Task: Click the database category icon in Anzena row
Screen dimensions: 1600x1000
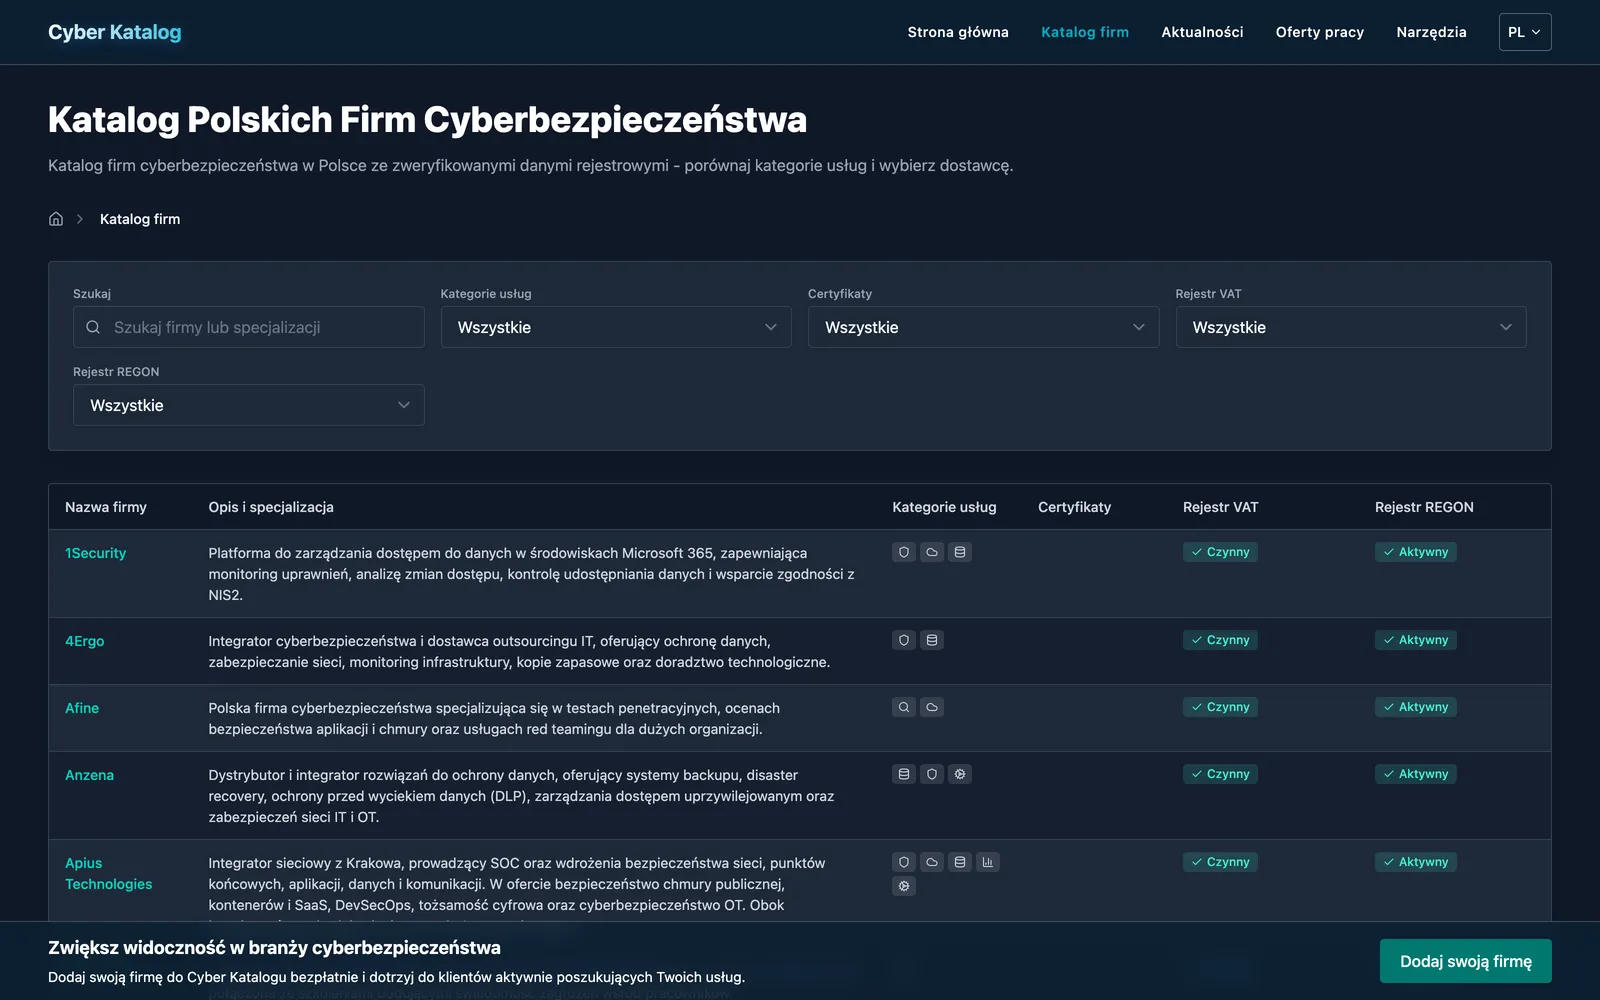Action: (x=904, y=774)
